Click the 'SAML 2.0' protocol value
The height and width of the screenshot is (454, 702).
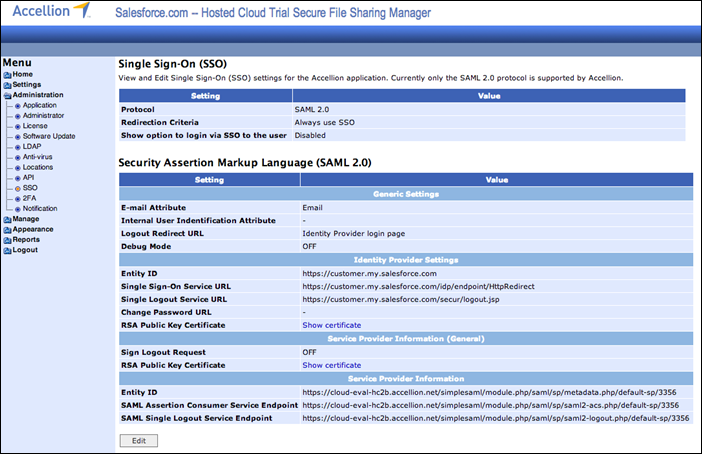(312, 109)
